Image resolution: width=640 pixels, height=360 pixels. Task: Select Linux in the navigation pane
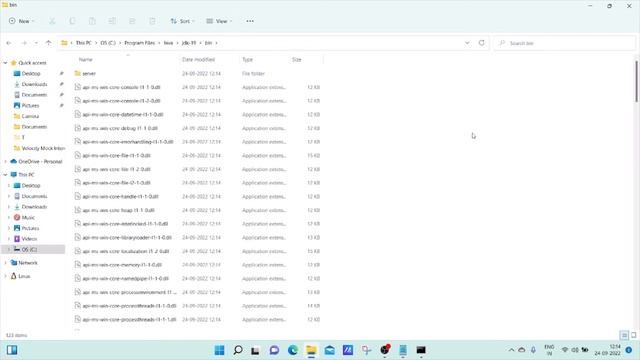tap(24, 276)
